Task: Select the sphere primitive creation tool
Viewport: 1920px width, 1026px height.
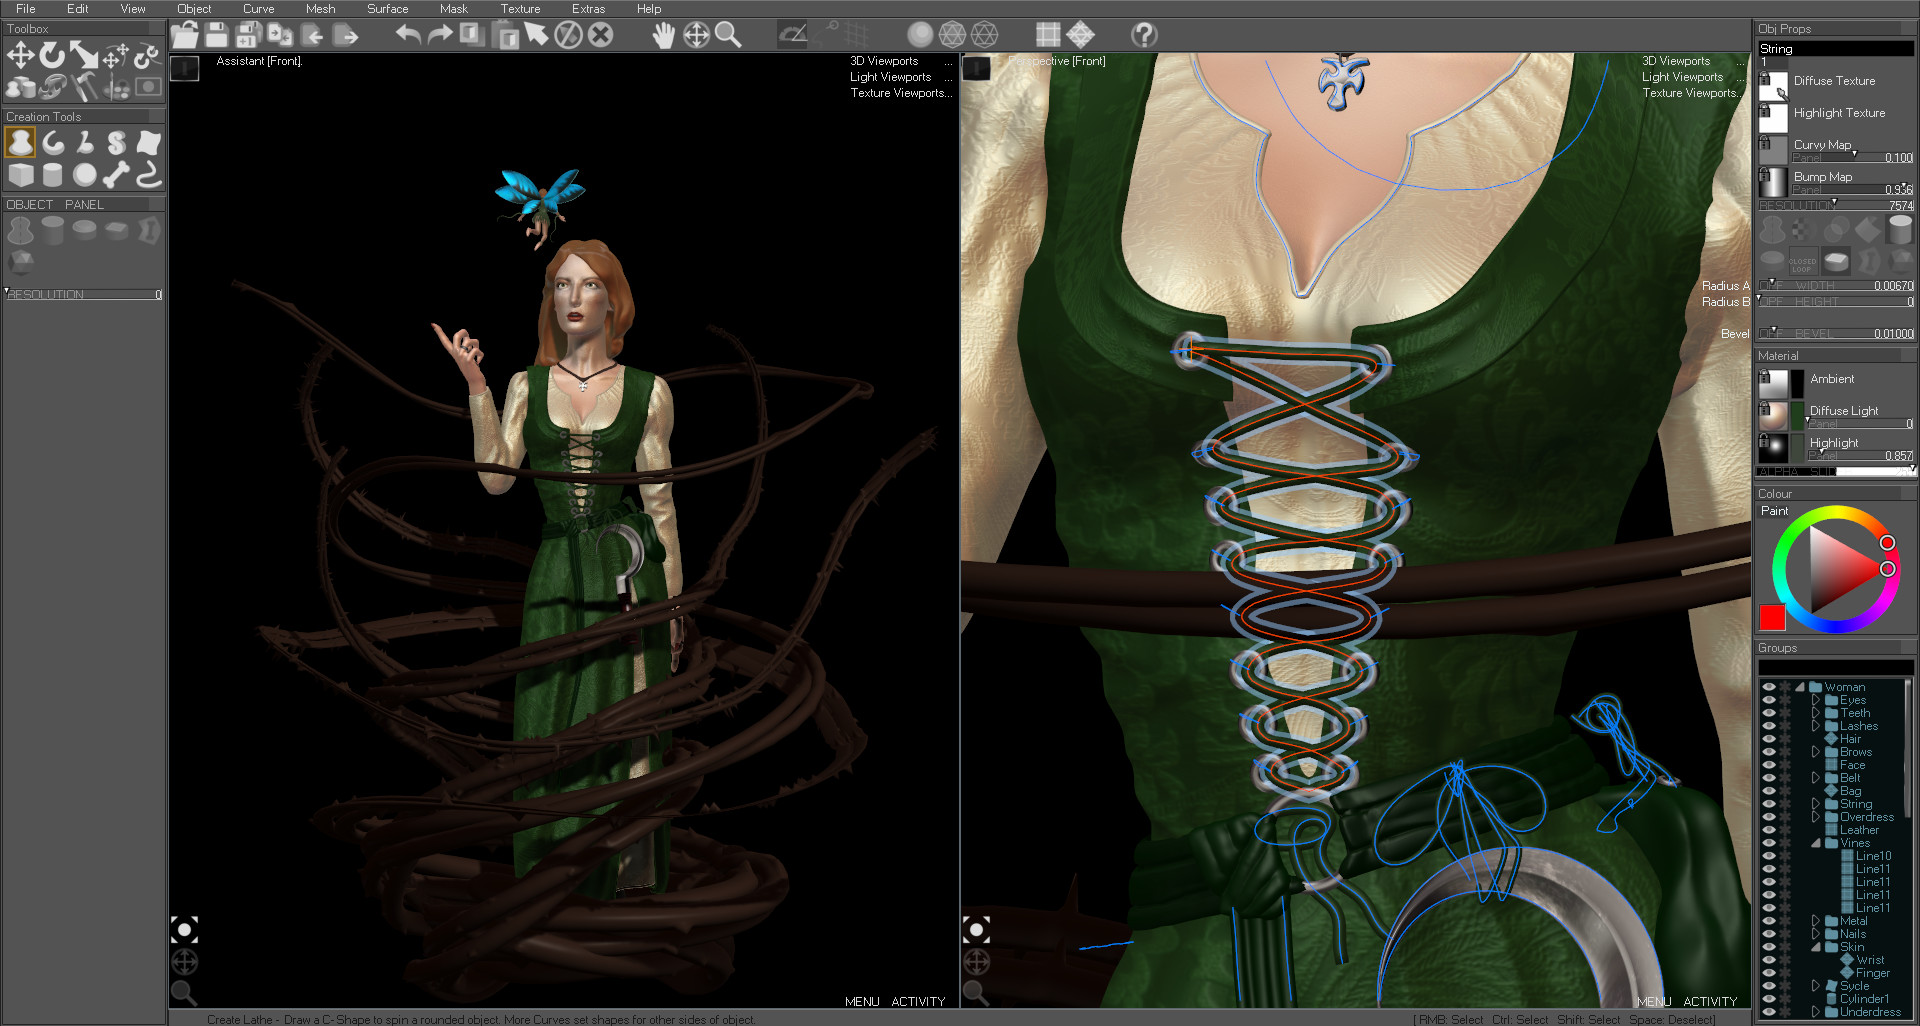Action: 84,174
